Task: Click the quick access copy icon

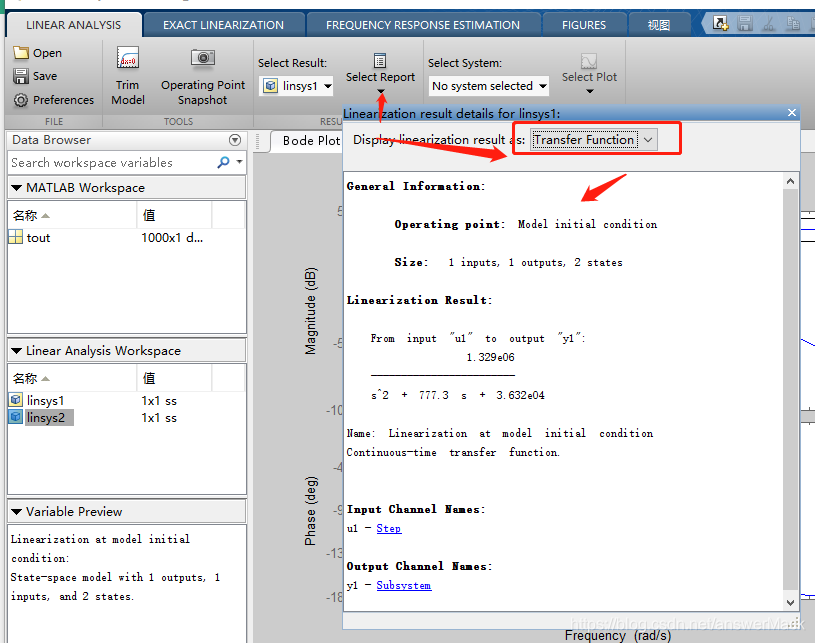Action: (793, 23)
